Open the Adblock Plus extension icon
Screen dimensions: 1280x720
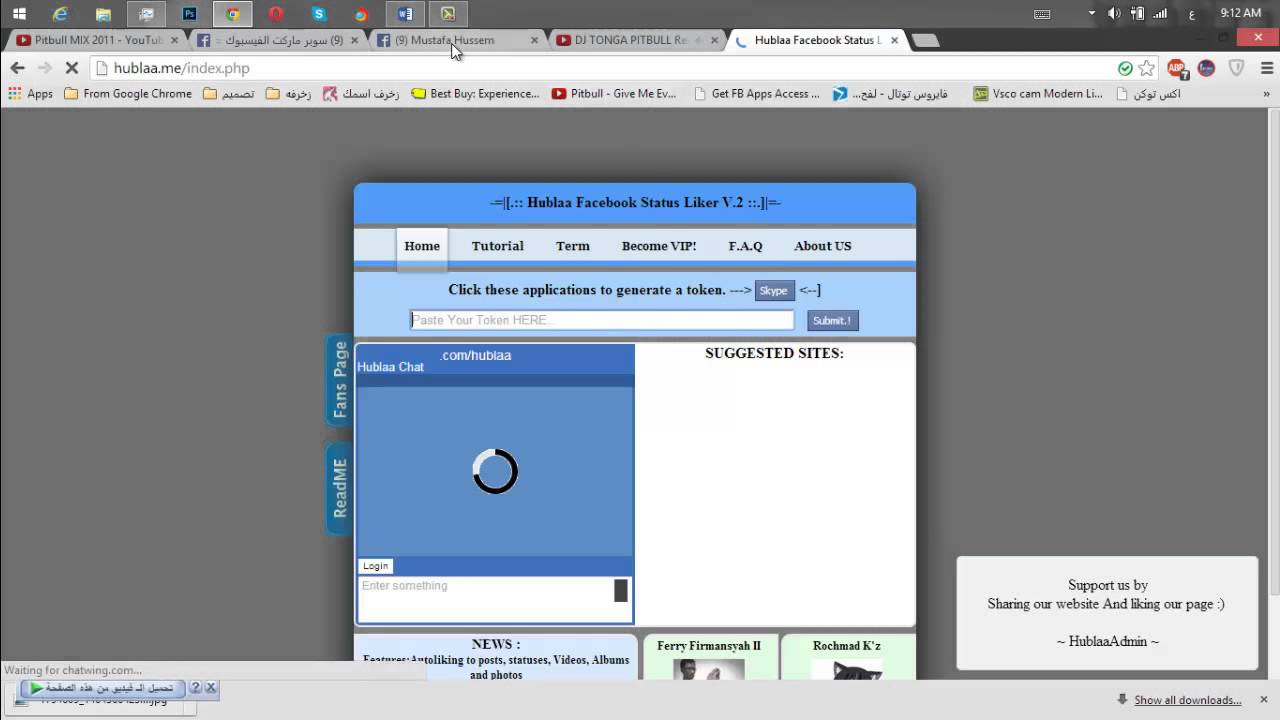pos(1177,68)
